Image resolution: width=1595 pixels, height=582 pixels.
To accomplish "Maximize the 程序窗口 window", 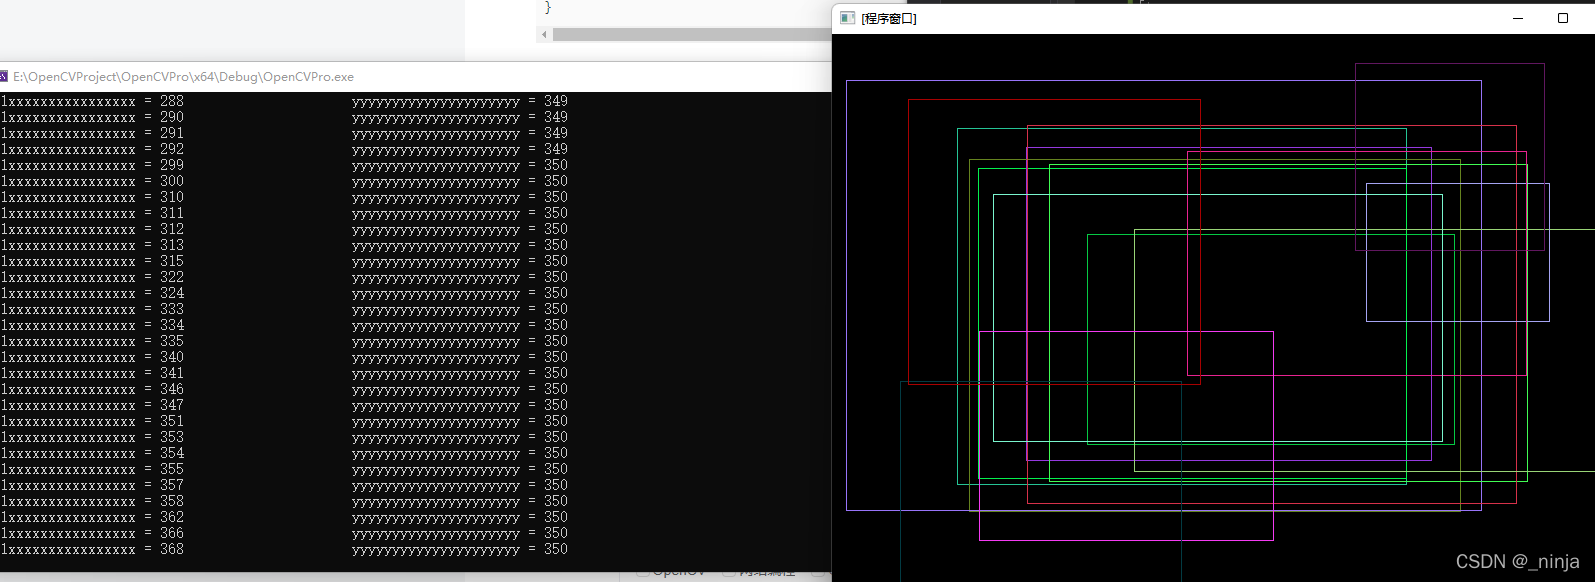I will click(x=1563, y=18).
